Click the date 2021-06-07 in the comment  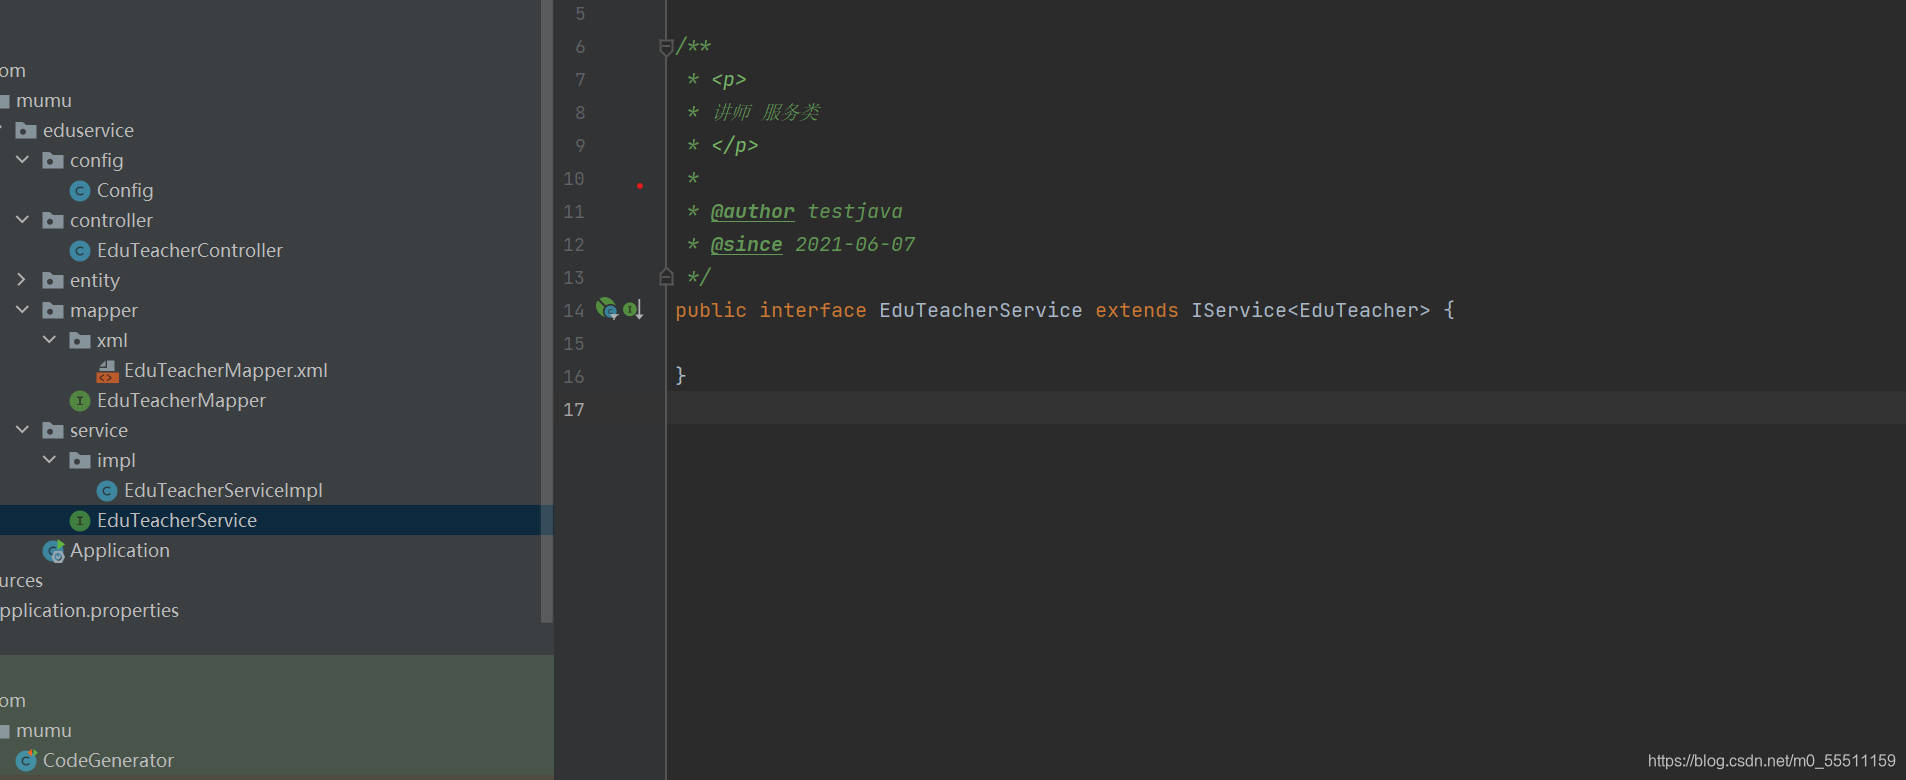click(x=855, y=244)
